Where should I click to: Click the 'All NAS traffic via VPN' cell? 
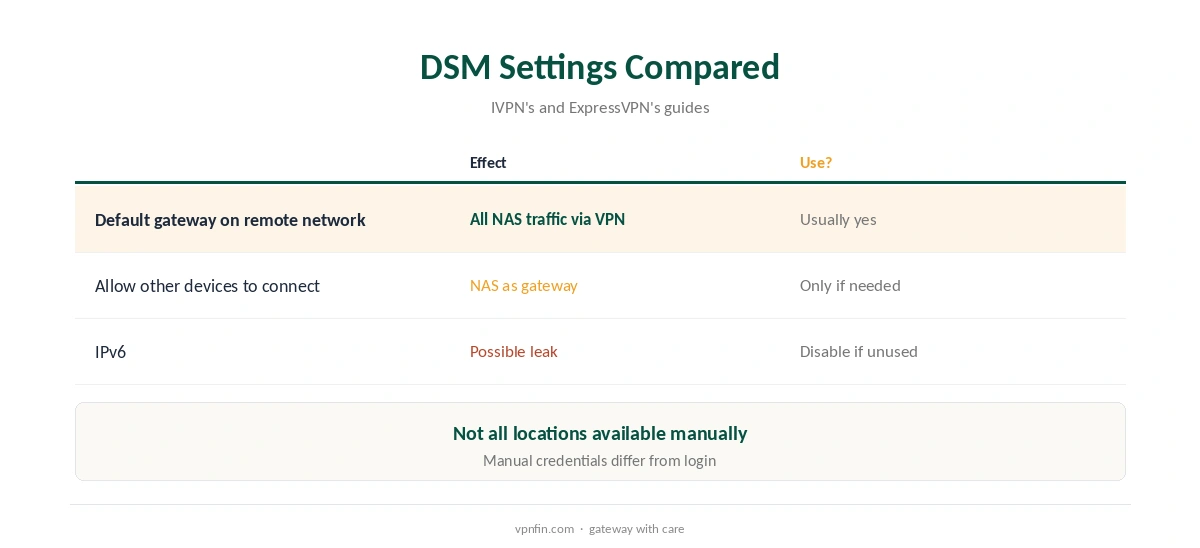coord(548,219)
